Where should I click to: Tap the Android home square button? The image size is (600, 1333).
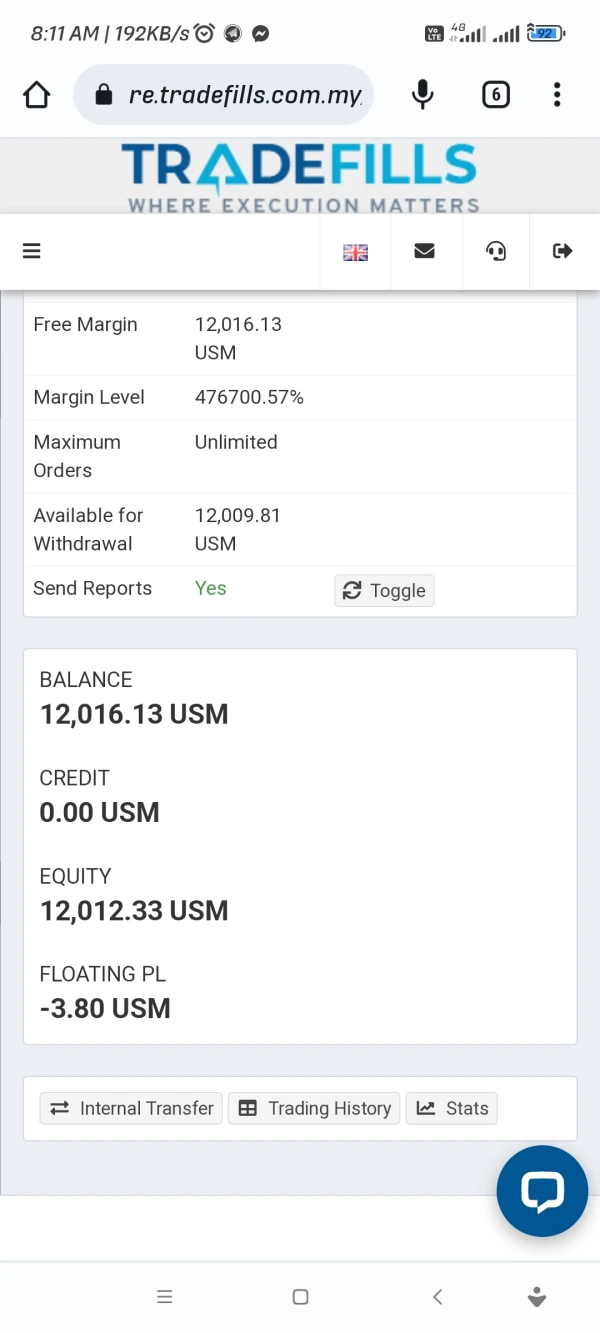point(300,1297)
